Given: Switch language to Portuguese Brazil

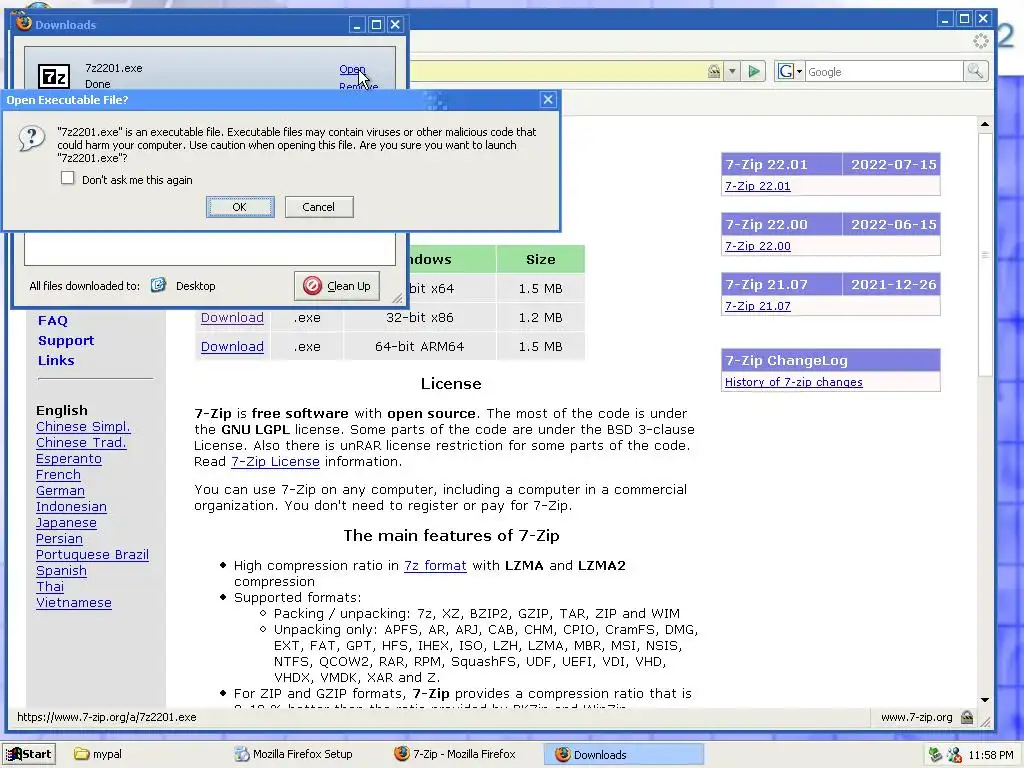Looking at the screenshot, I should click(x=92, y=555).
